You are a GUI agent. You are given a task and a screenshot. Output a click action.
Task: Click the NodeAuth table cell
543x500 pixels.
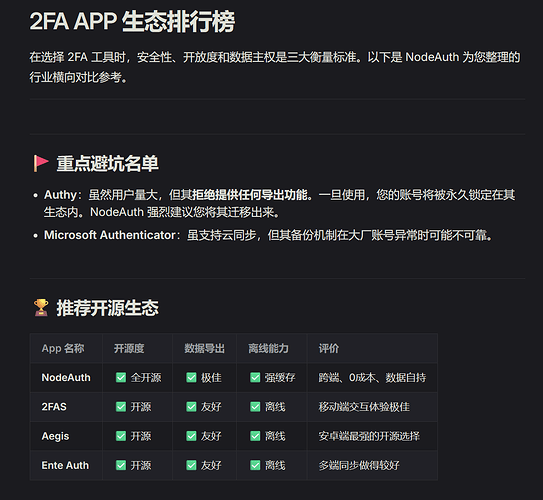[x=66, y=377]
